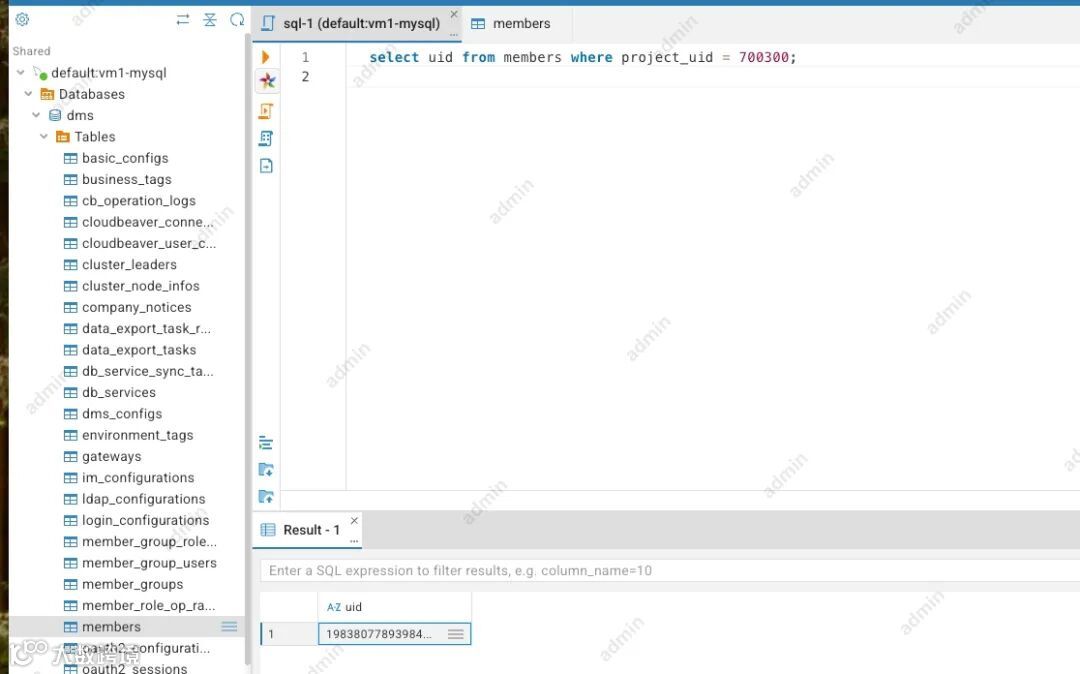Select result row number 1
The height and width of the screenshot is (674, 1080).
pyautogui.click(x=289, y=634)
